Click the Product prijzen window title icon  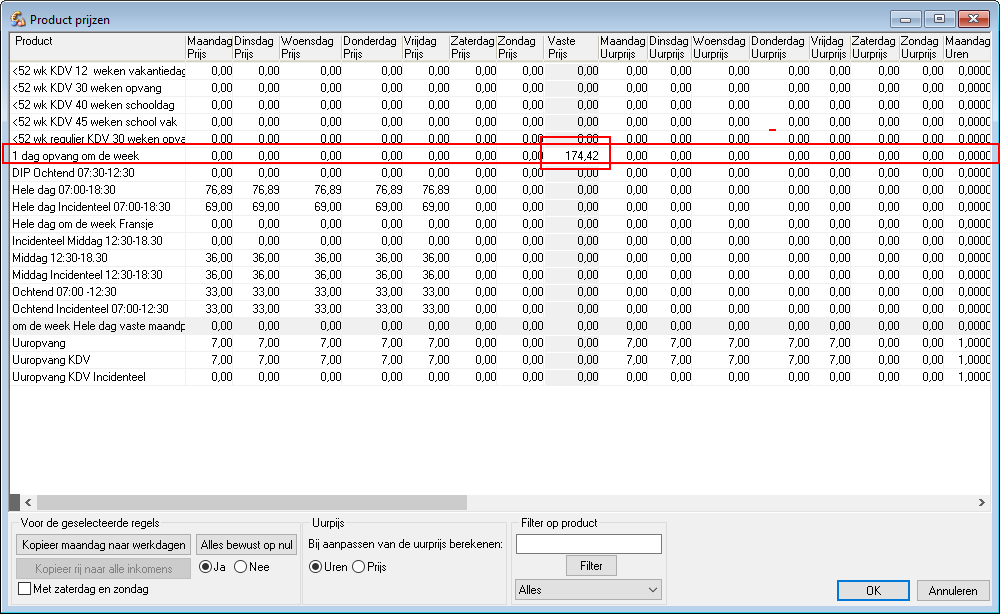[17, 19]
